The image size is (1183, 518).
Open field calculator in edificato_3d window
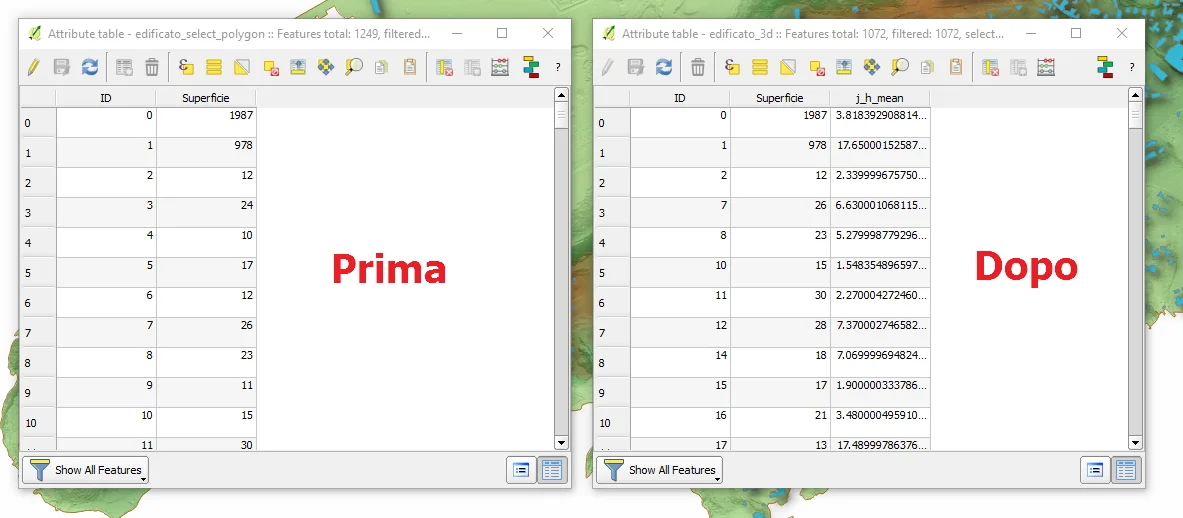tap(1046, 67)
